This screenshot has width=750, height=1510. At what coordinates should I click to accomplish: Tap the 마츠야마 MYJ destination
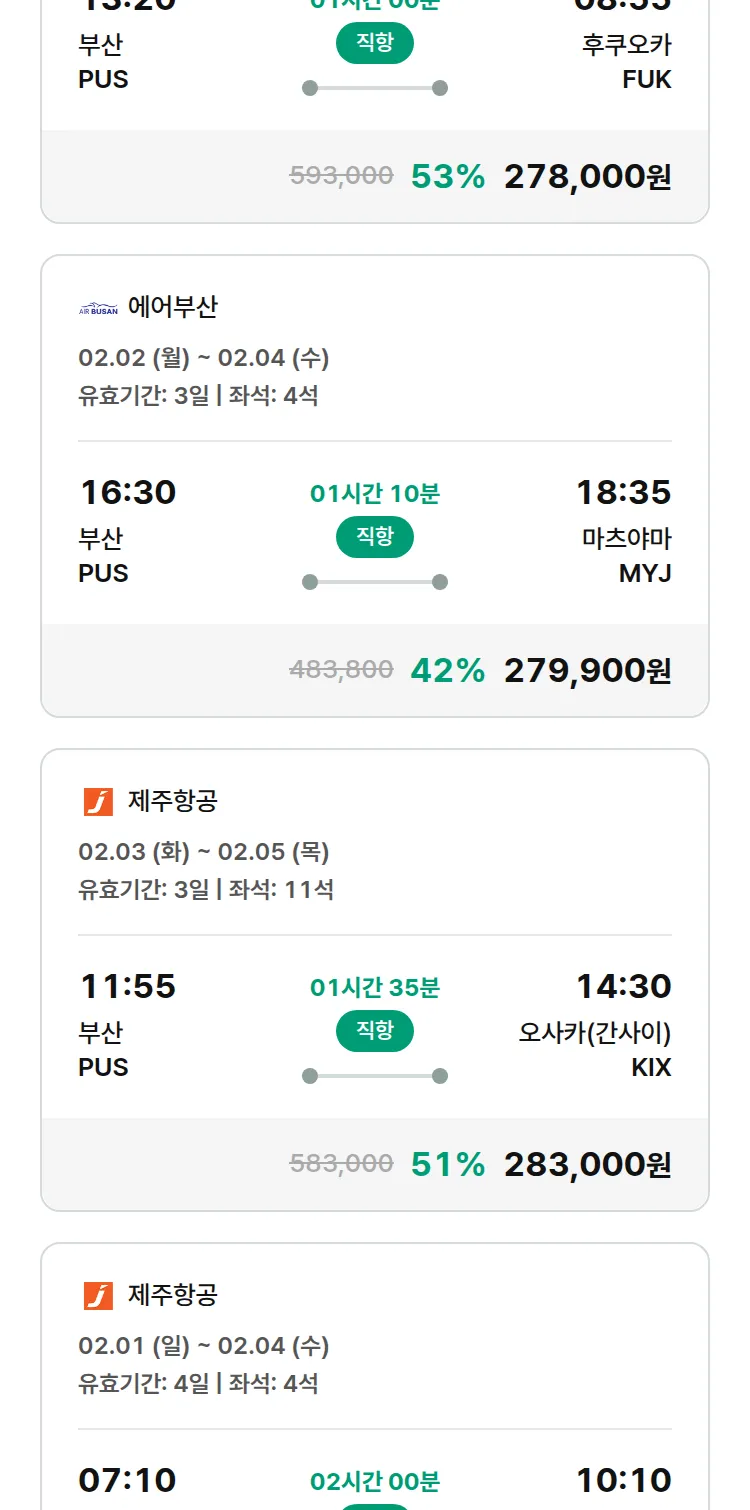626,555
